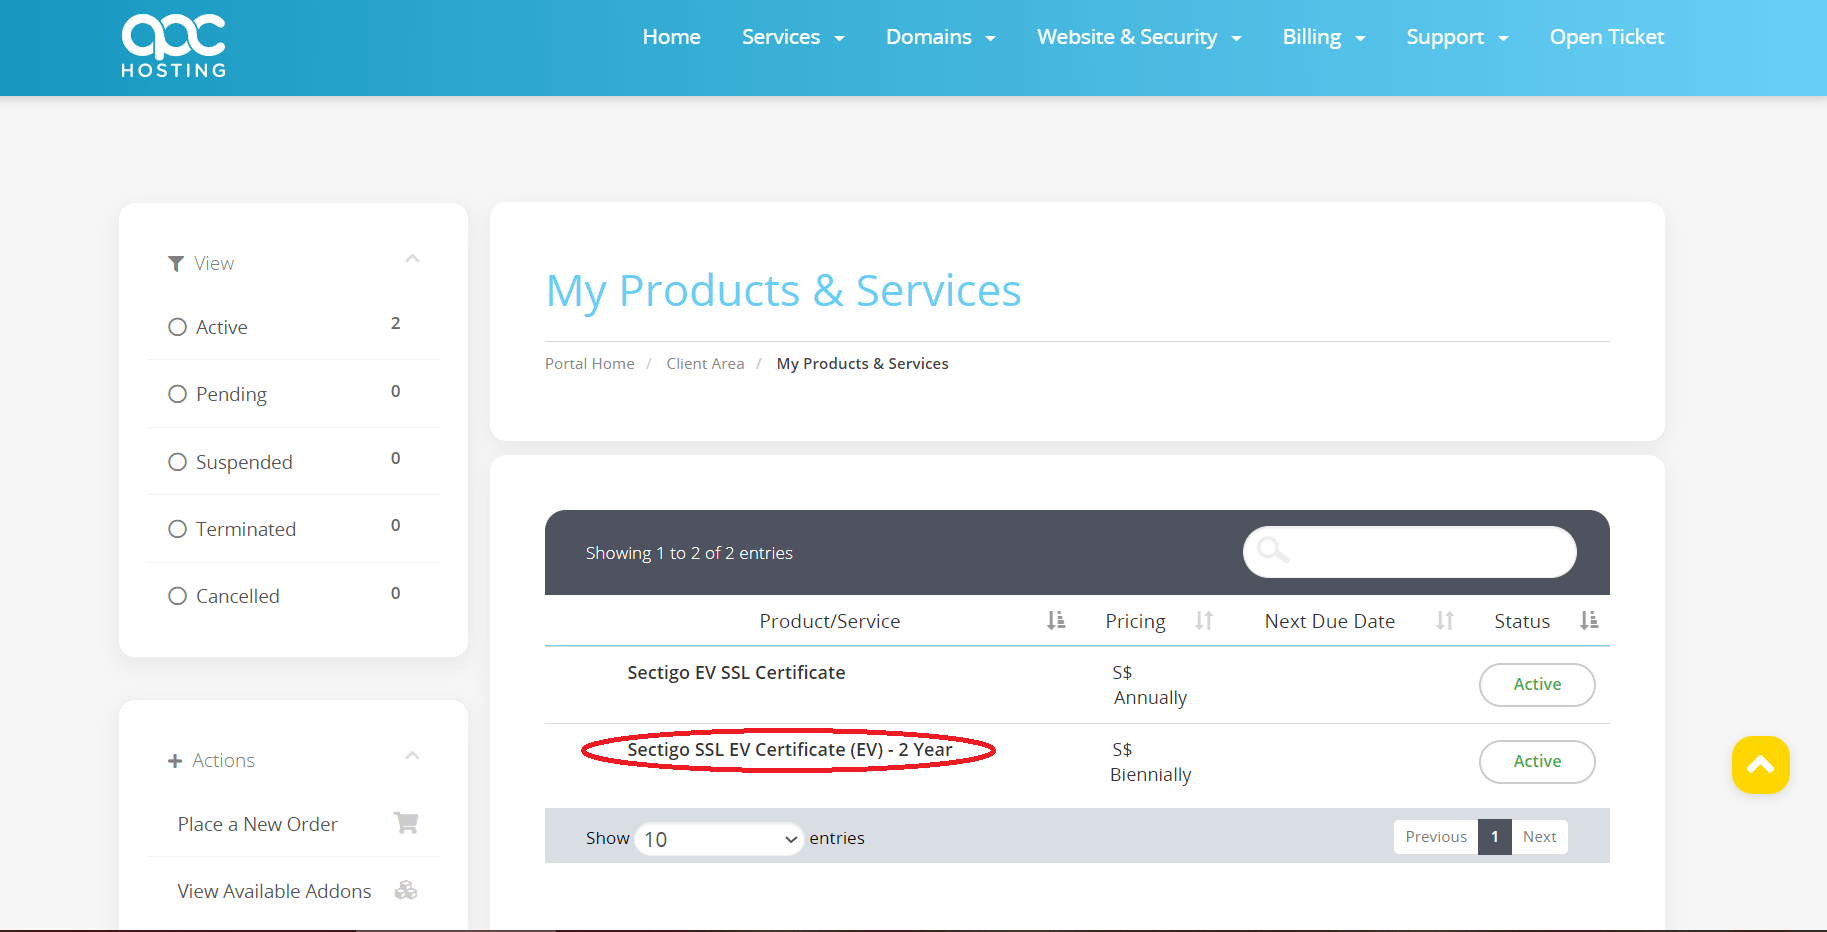Click the cubes icon beside View Available Addons

(x=406, y=890)
